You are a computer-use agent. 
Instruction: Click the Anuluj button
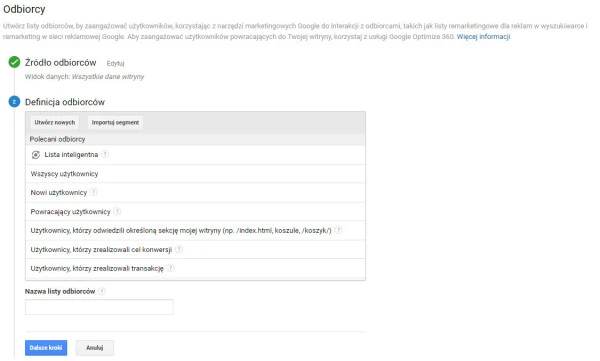tap(95, 348)
